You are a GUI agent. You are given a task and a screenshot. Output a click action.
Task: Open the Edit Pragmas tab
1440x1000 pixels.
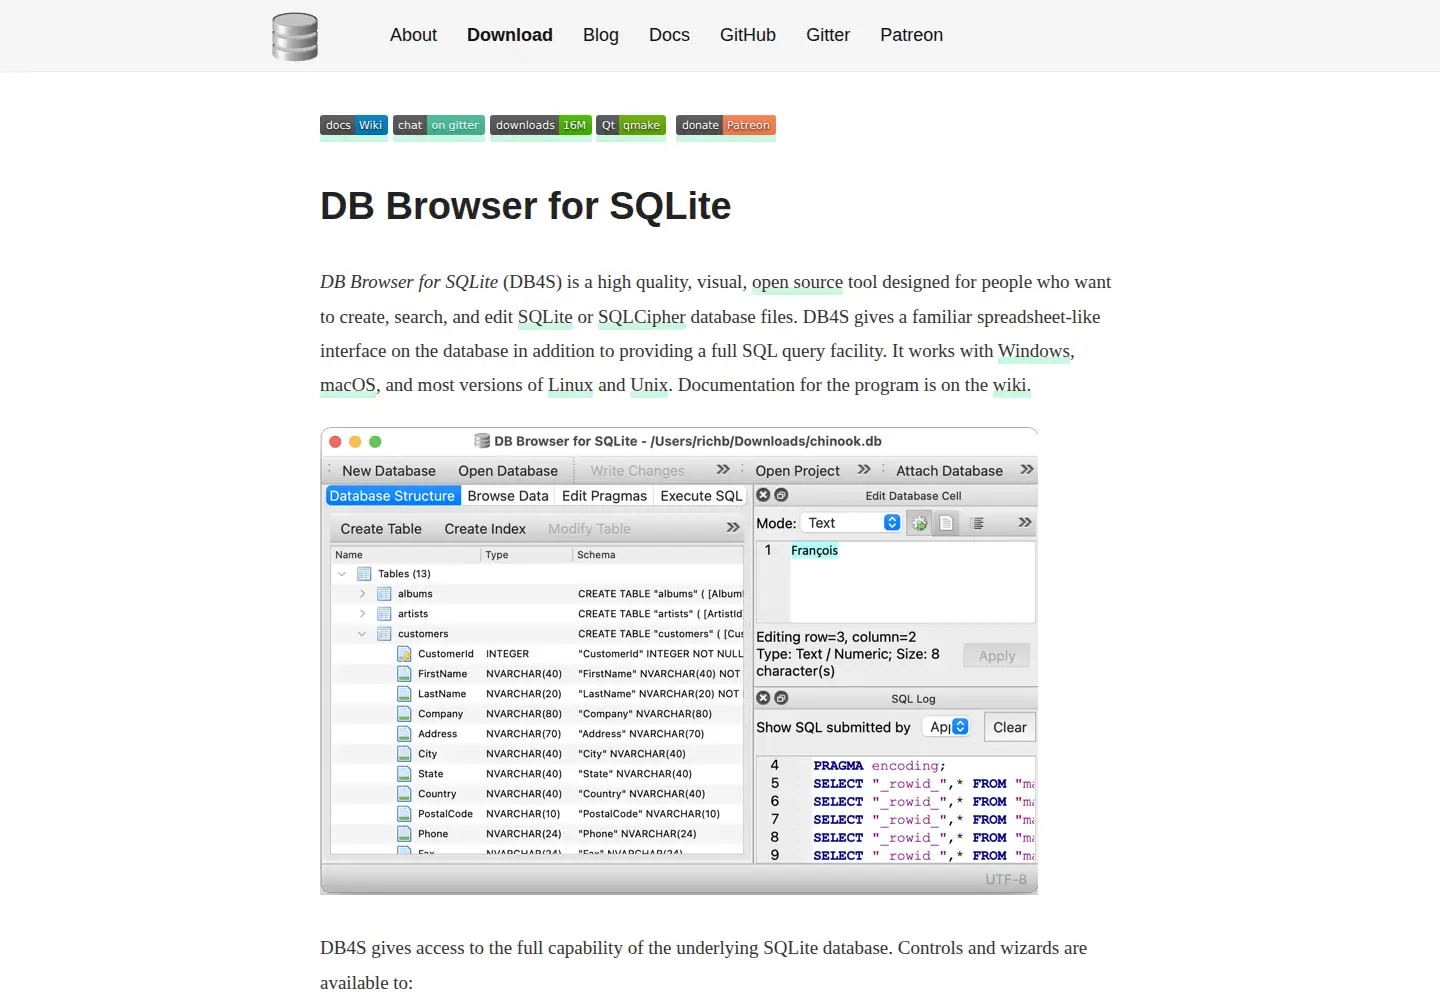604,496
